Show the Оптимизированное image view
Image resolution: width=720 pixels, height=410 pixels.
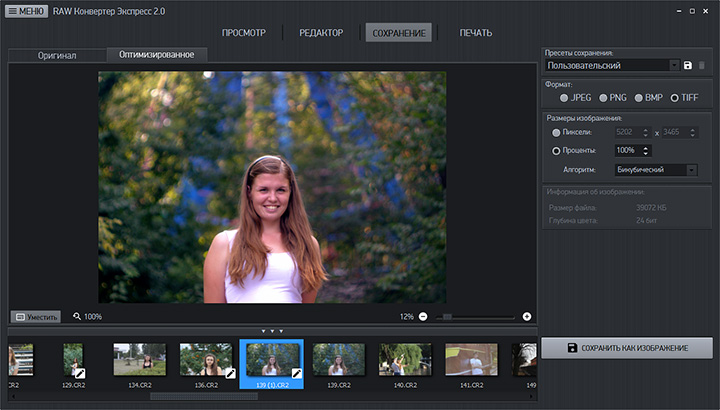click(x=157, y=54)
